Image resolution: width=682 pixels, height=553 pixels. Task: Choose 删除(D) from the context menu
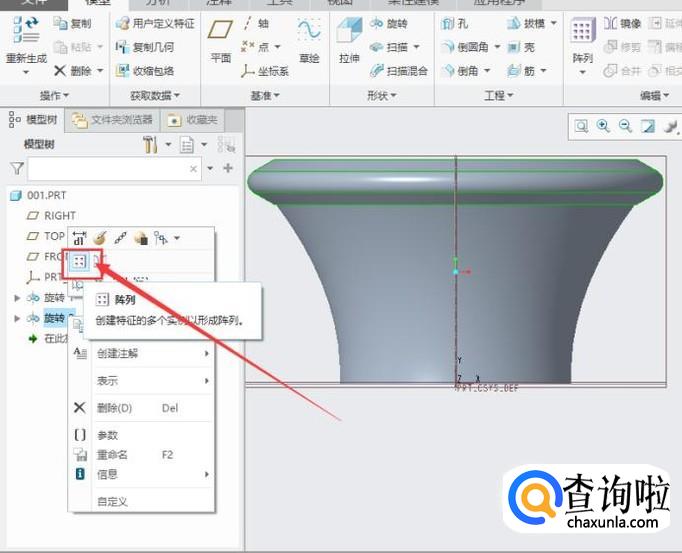pyautogui.click(x=114, y=408)
